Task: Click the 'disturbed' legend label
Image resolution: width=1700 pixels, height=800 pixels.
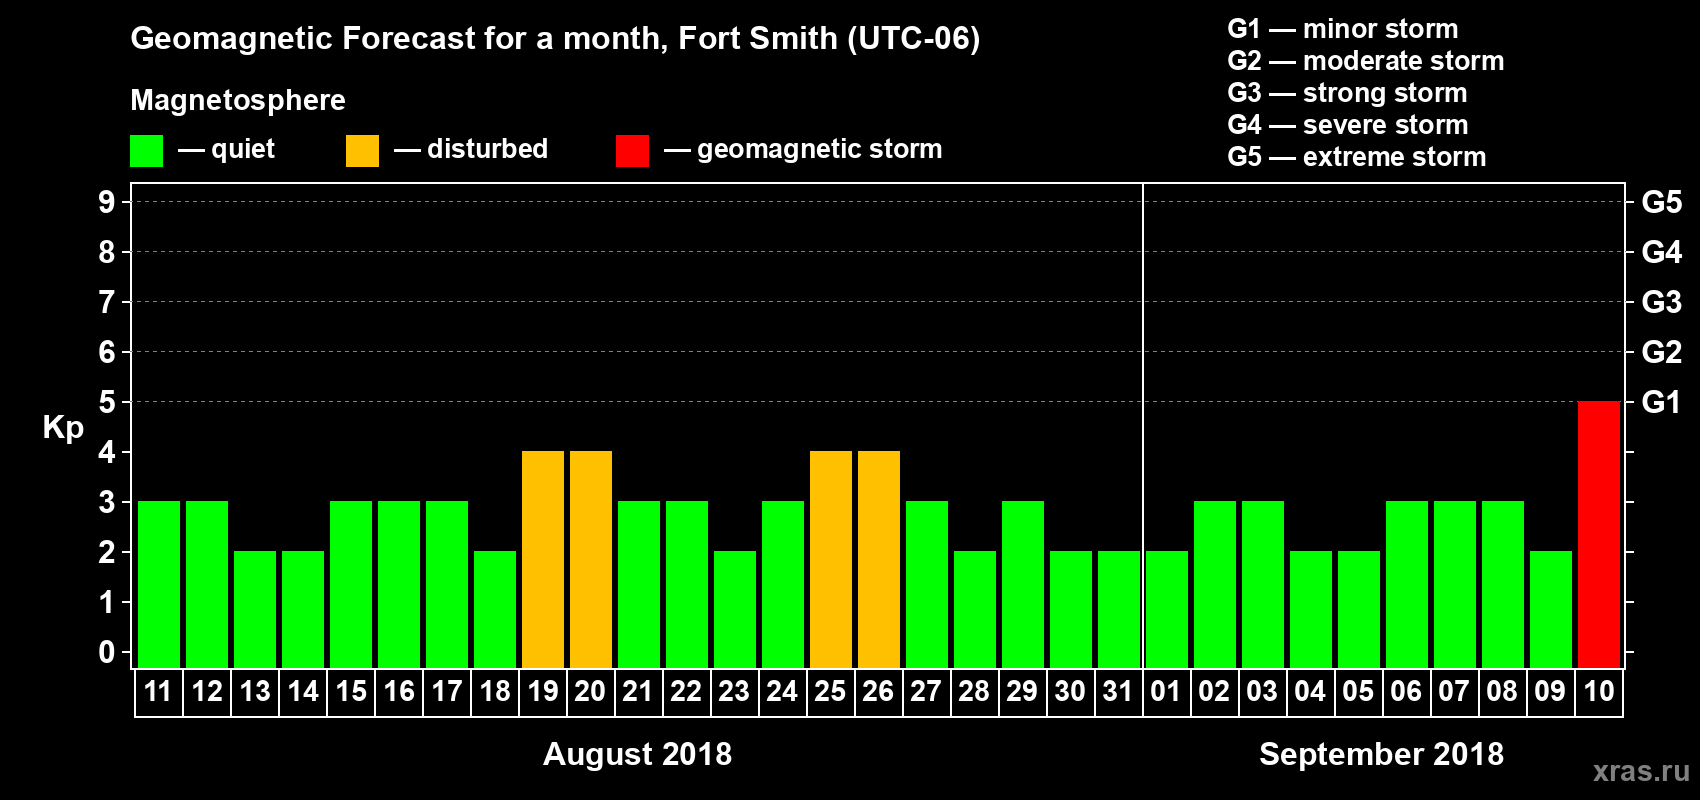Action: (488, 149)
